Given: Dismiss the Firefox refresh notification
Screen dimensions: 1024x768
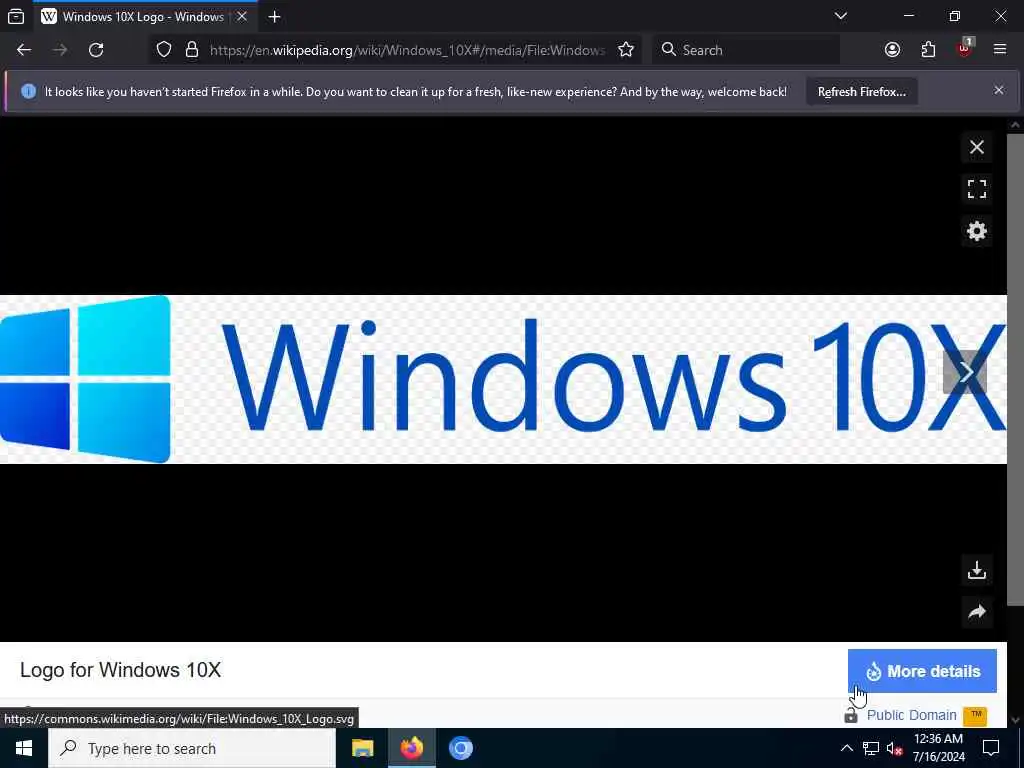Looking at the screenshot, I should pyautogui.click(x=999, y=90).
